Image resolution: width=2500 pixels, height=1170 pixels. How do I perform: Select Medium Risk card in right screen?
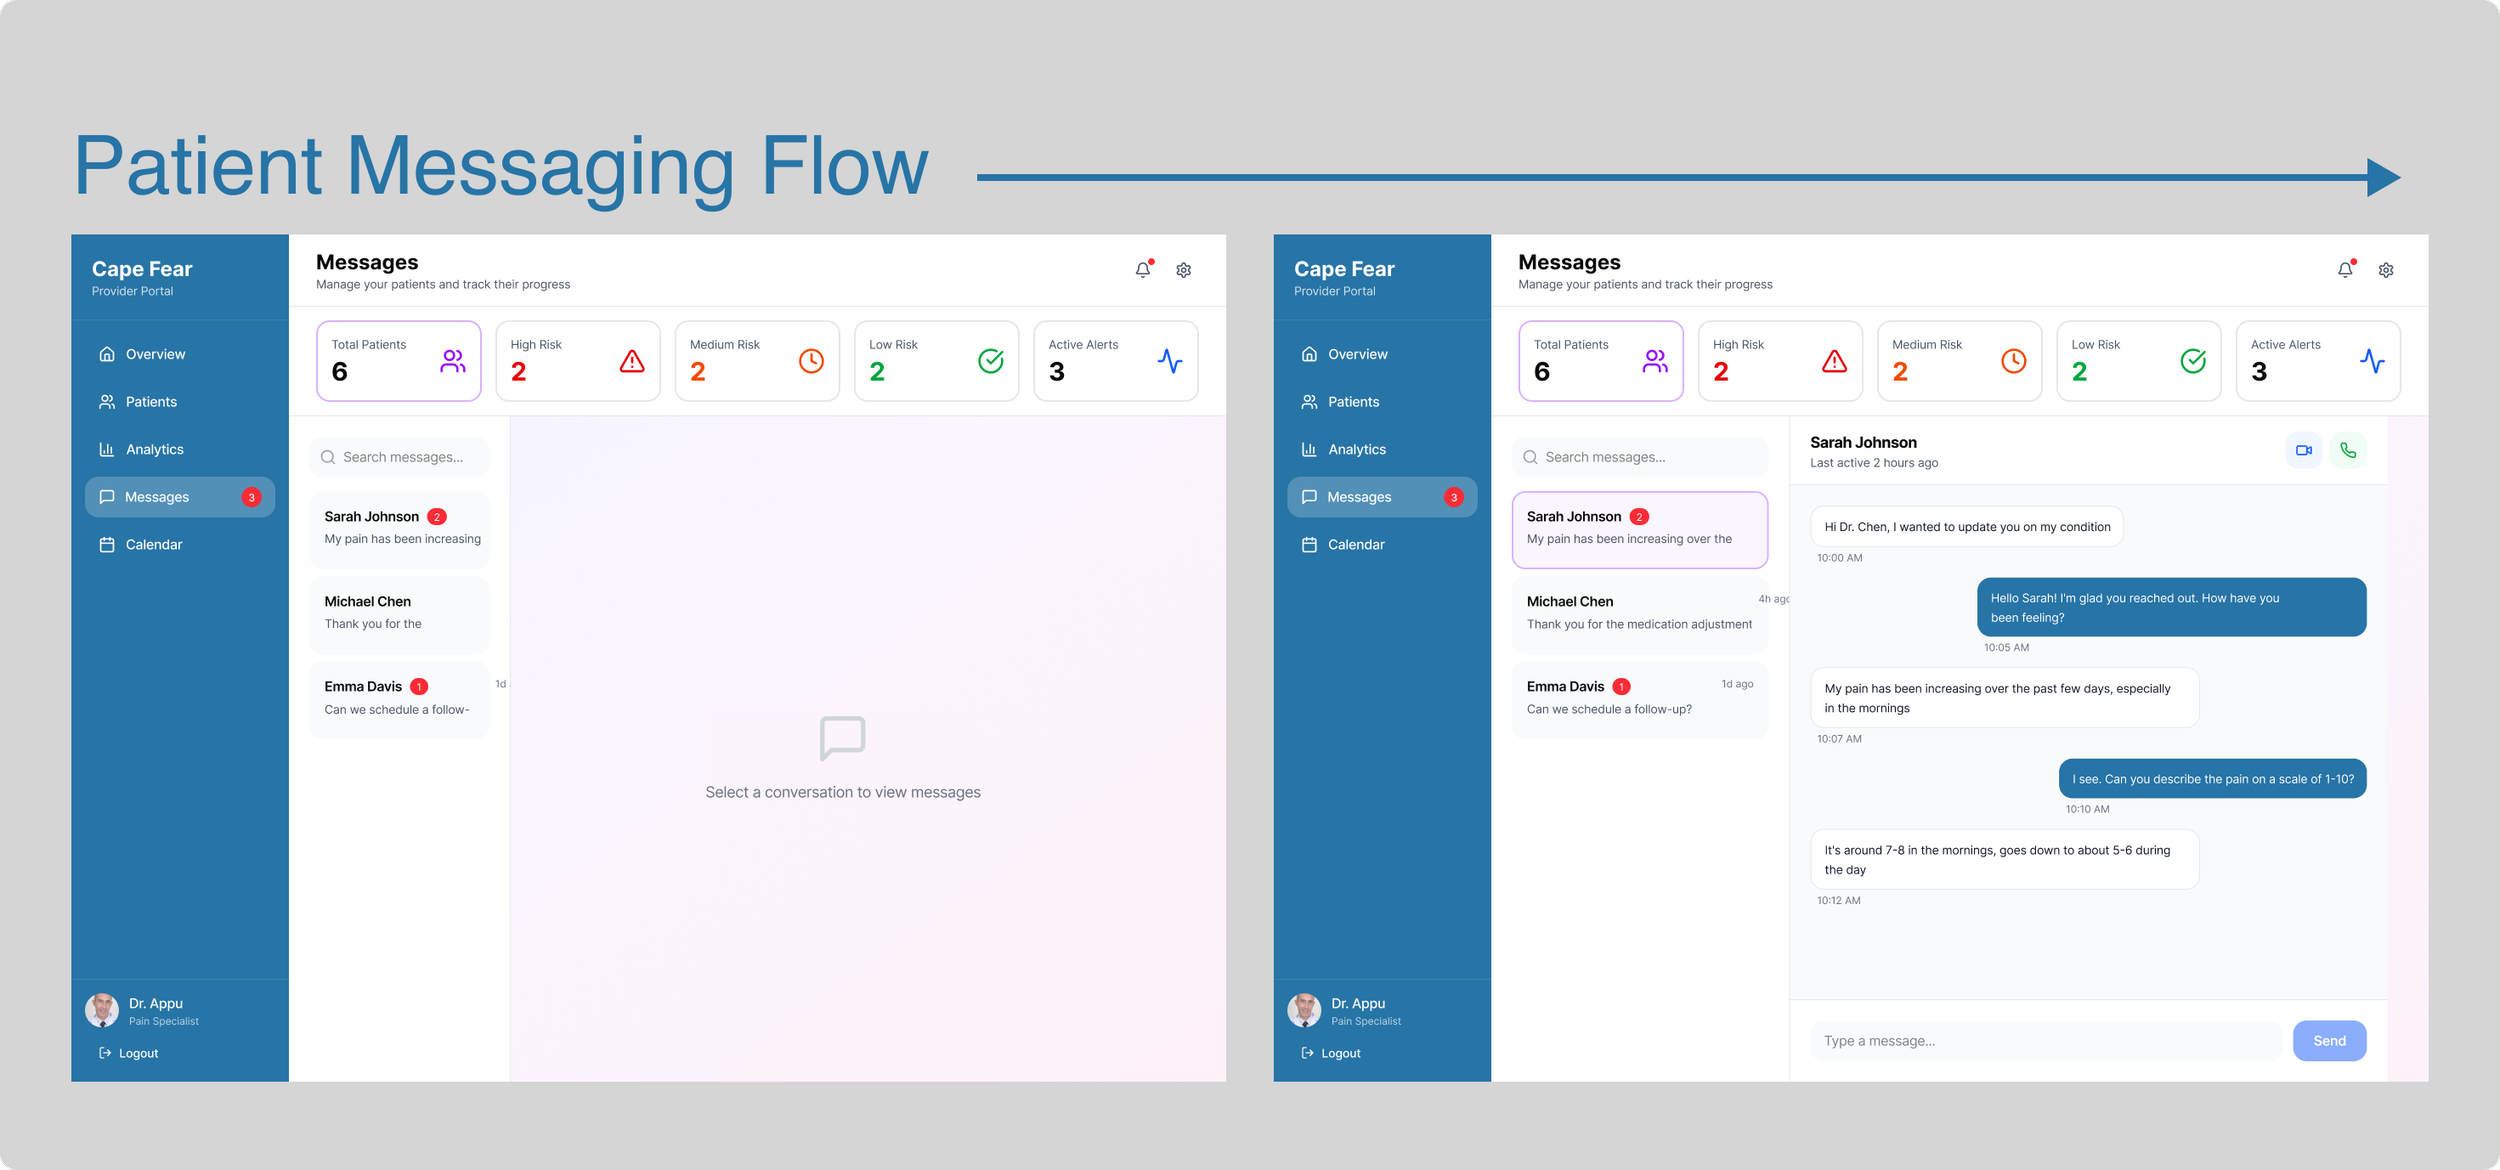coord(1959,361)
